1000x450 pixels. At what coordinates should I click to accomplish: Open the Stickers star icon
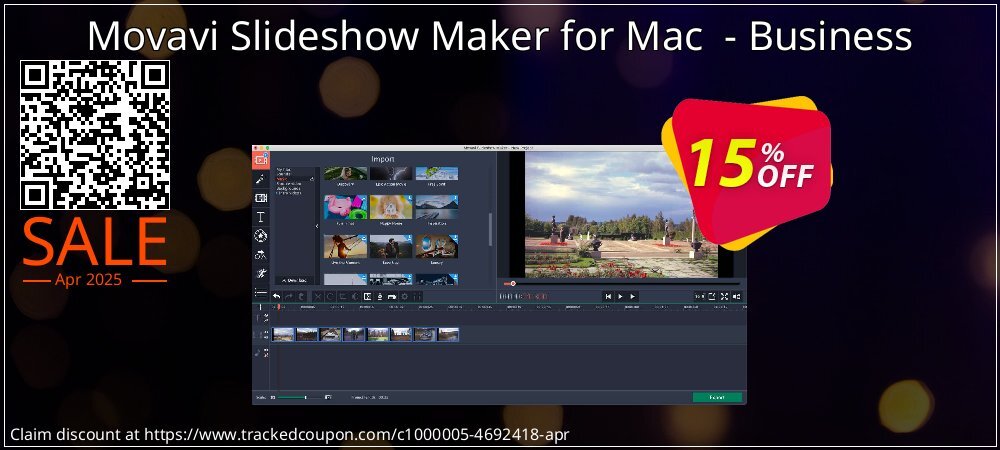tap(261, 236)
